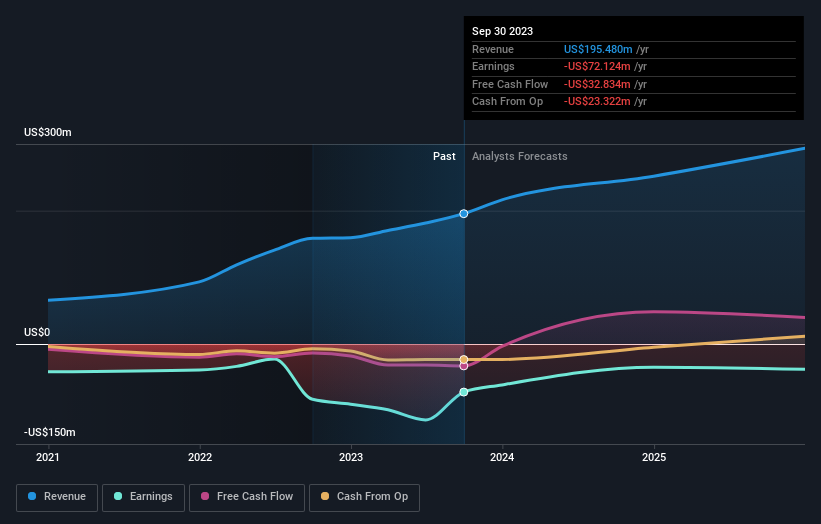The image size is (821, 524).
Task: Click the -US$150m y-axis label
Action: [x=50, y=432]
